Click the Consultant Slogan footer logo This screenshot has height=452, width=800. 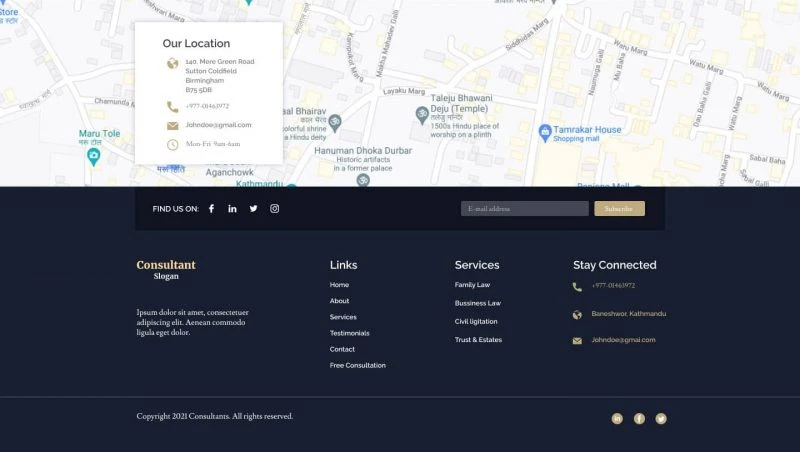(x=166, y=270)
